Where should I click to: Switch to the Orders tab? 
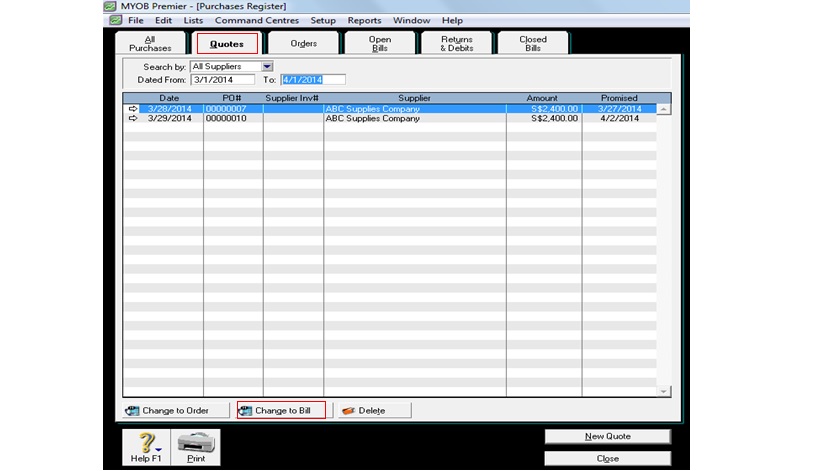(303, 43)
